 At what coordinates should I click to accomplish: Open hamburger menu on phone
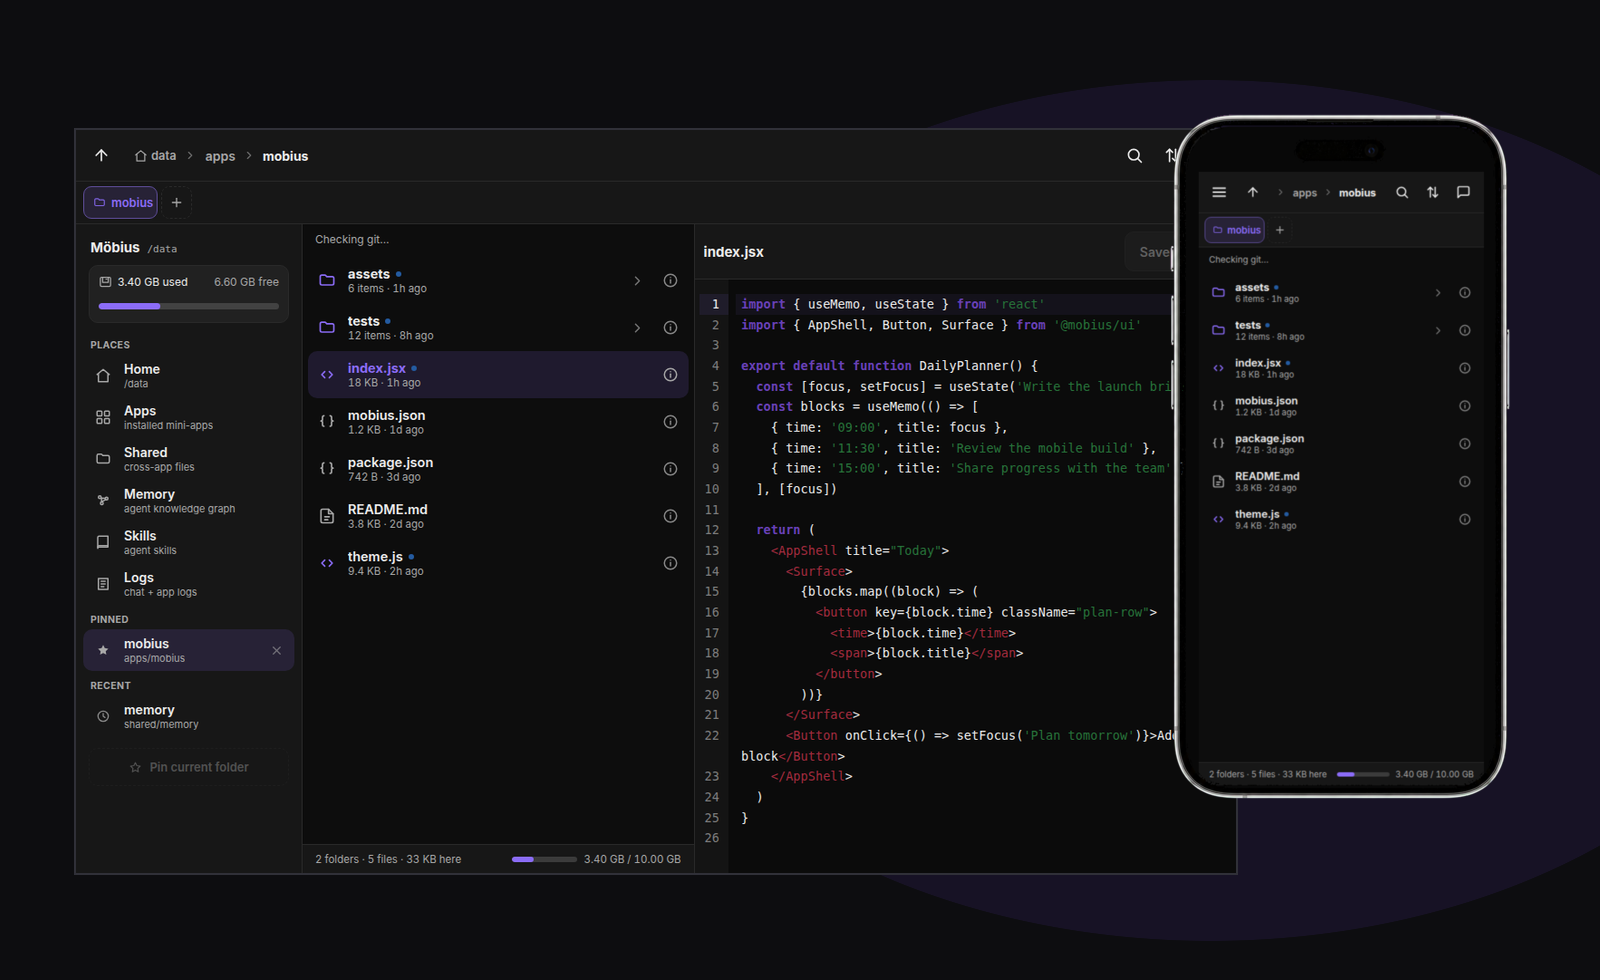(x=1219, y=192)
